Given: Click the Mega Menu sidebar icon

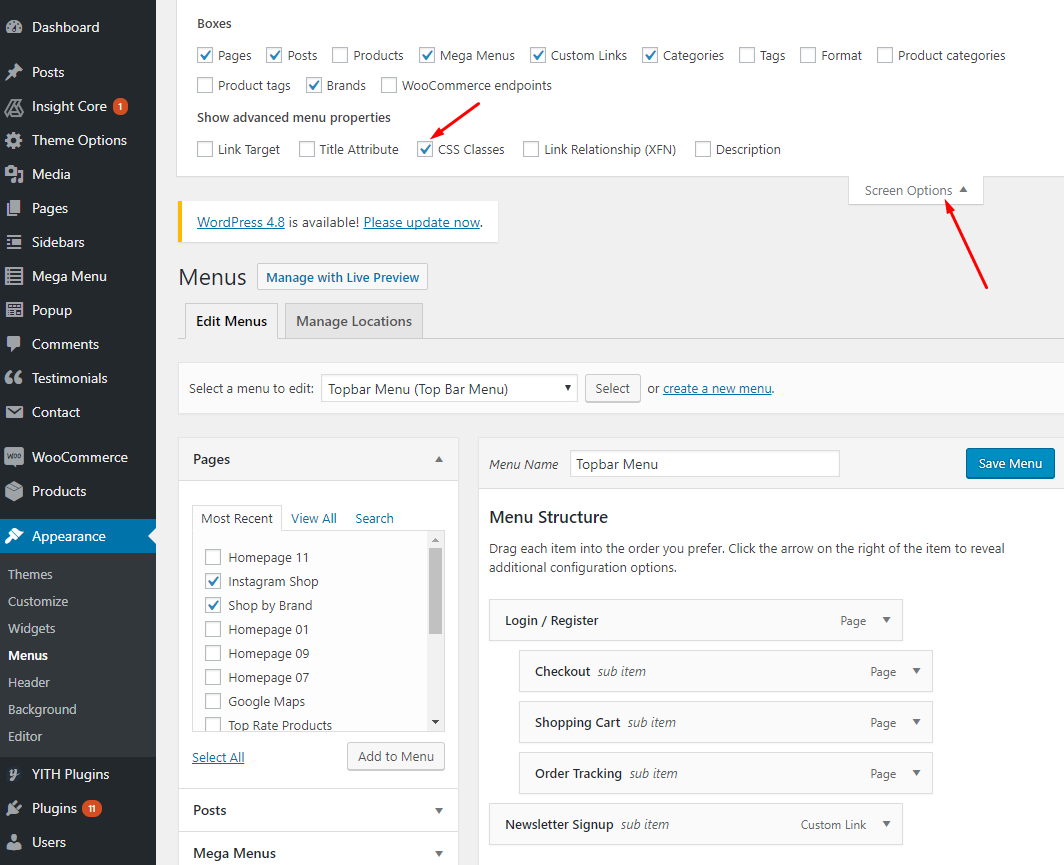Looking at the screenshot, I should 14,276.
